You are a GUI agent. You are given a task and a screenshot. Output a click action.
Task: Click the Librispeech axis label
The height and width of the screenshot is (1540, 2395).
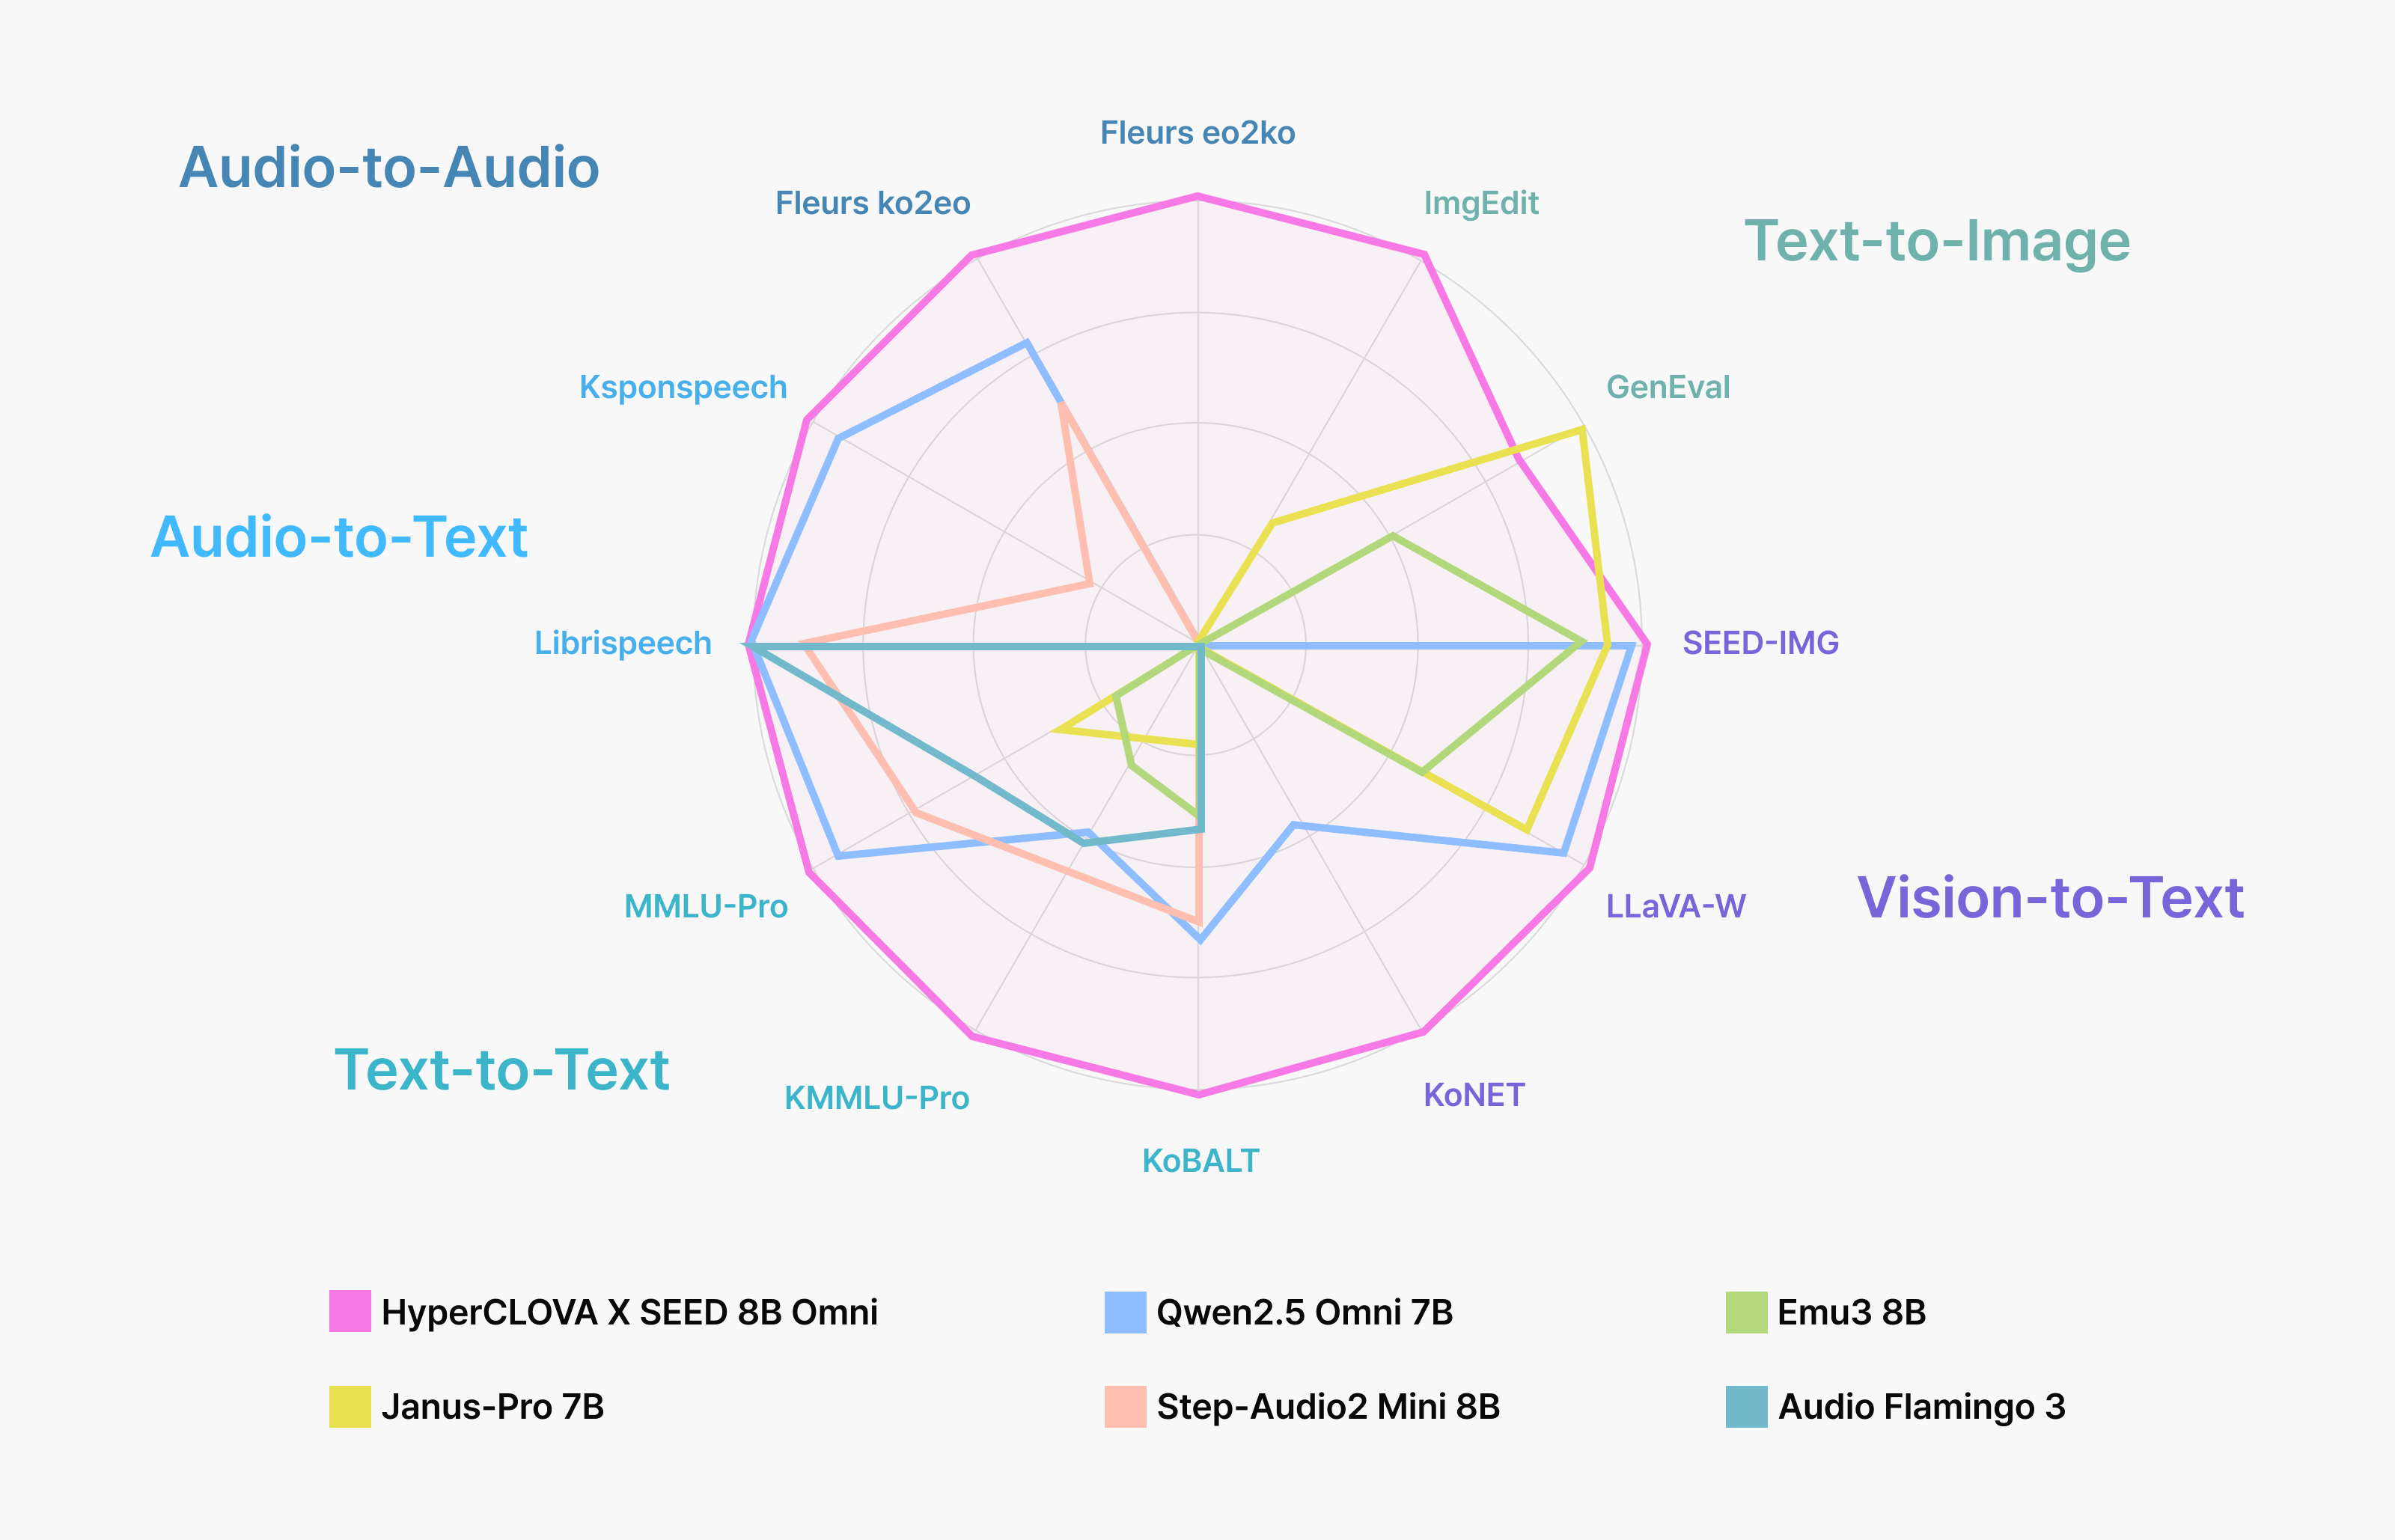[623, 642]
